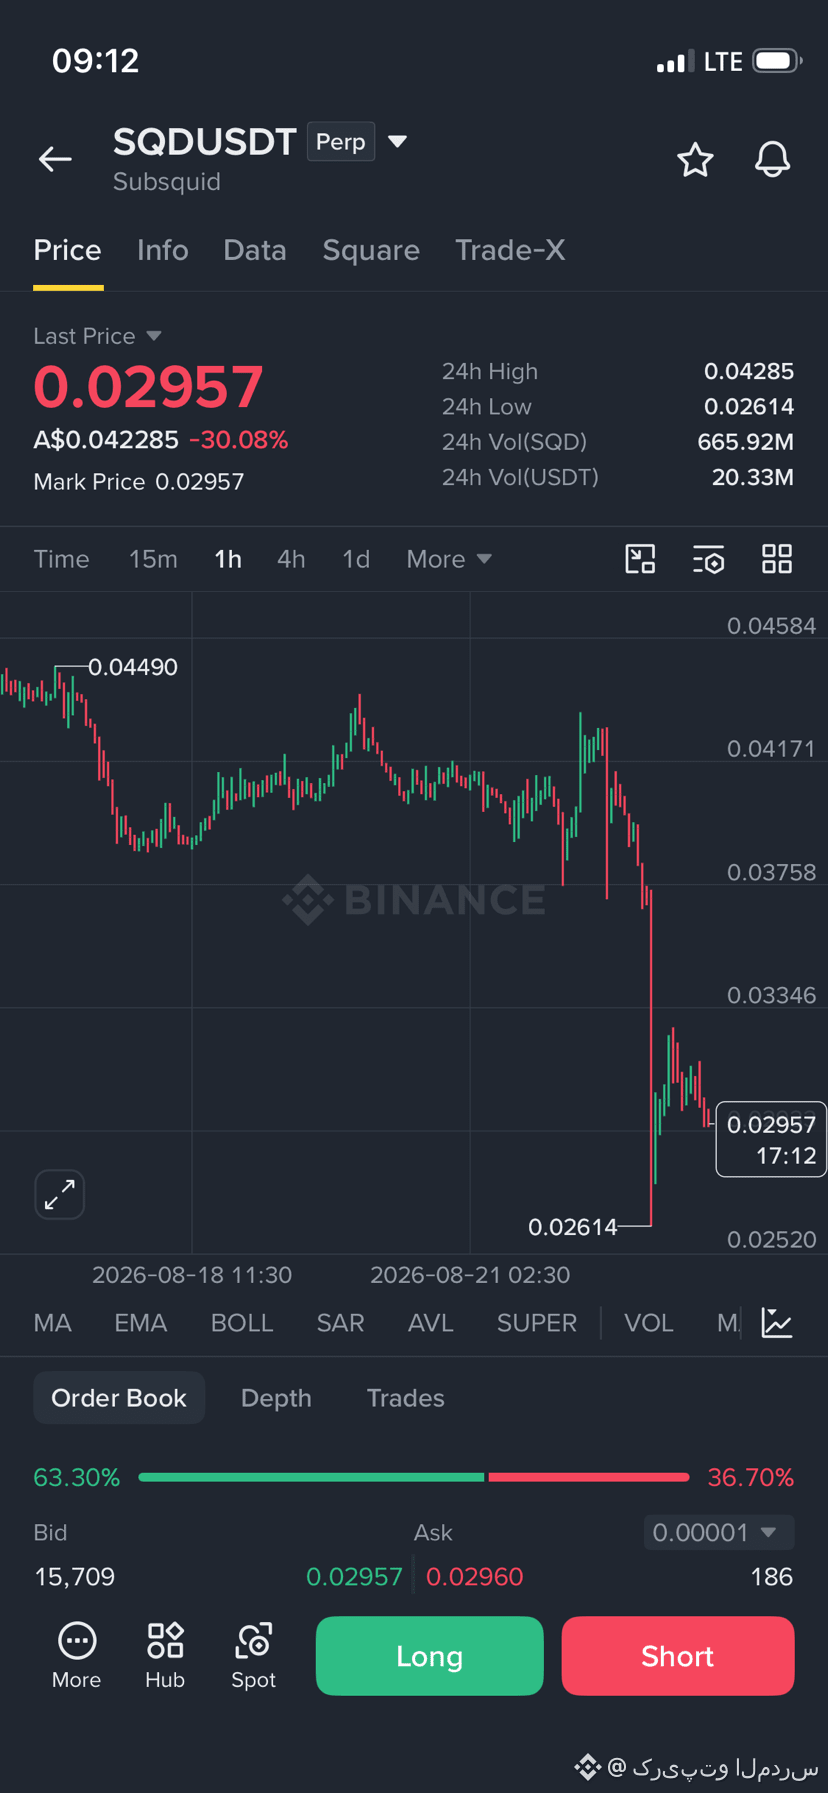Tap the -30.08% change text
Image resolution: width=828 pixels, height=1793 pixels.
coord(238,440)
